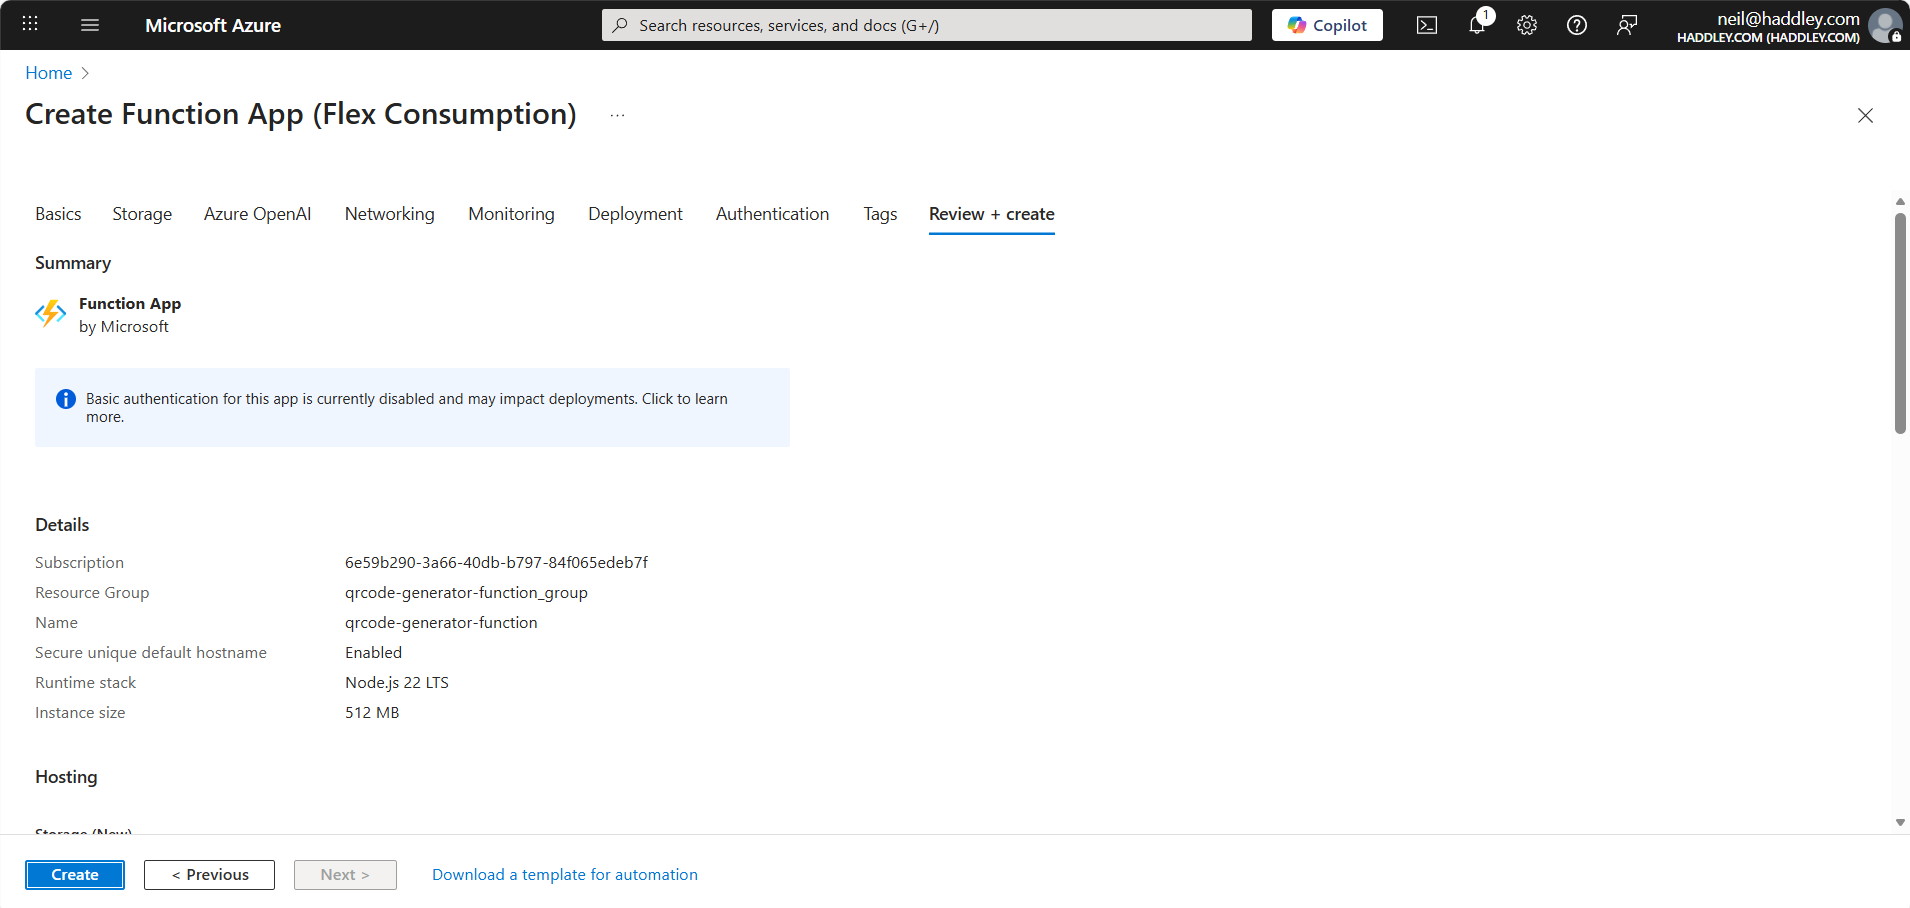Open the notifications bell
The image size is (1910, 908).
[x=1477, y=25]
